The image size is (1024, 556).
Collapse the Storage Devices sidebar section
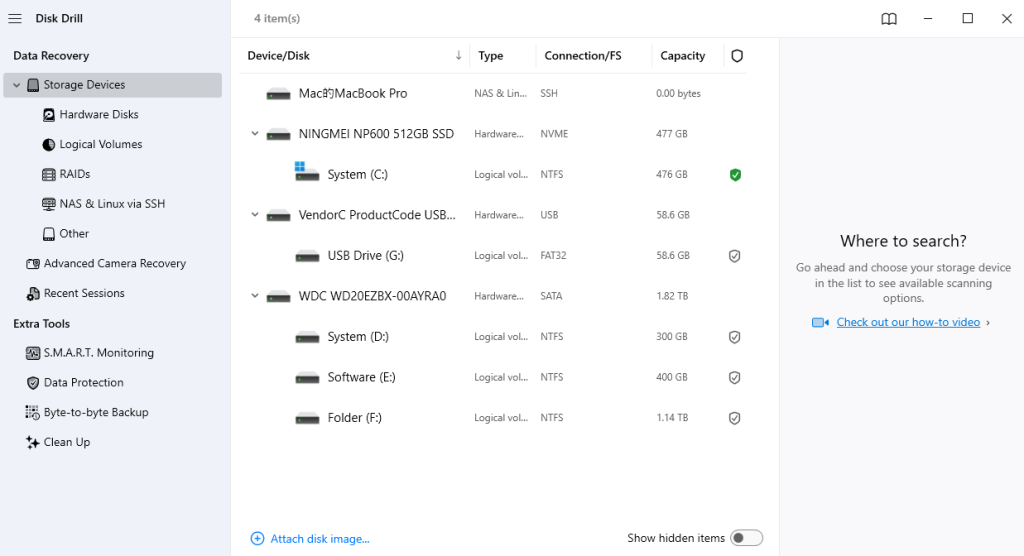pyautogui.click(x=16, y=85)
